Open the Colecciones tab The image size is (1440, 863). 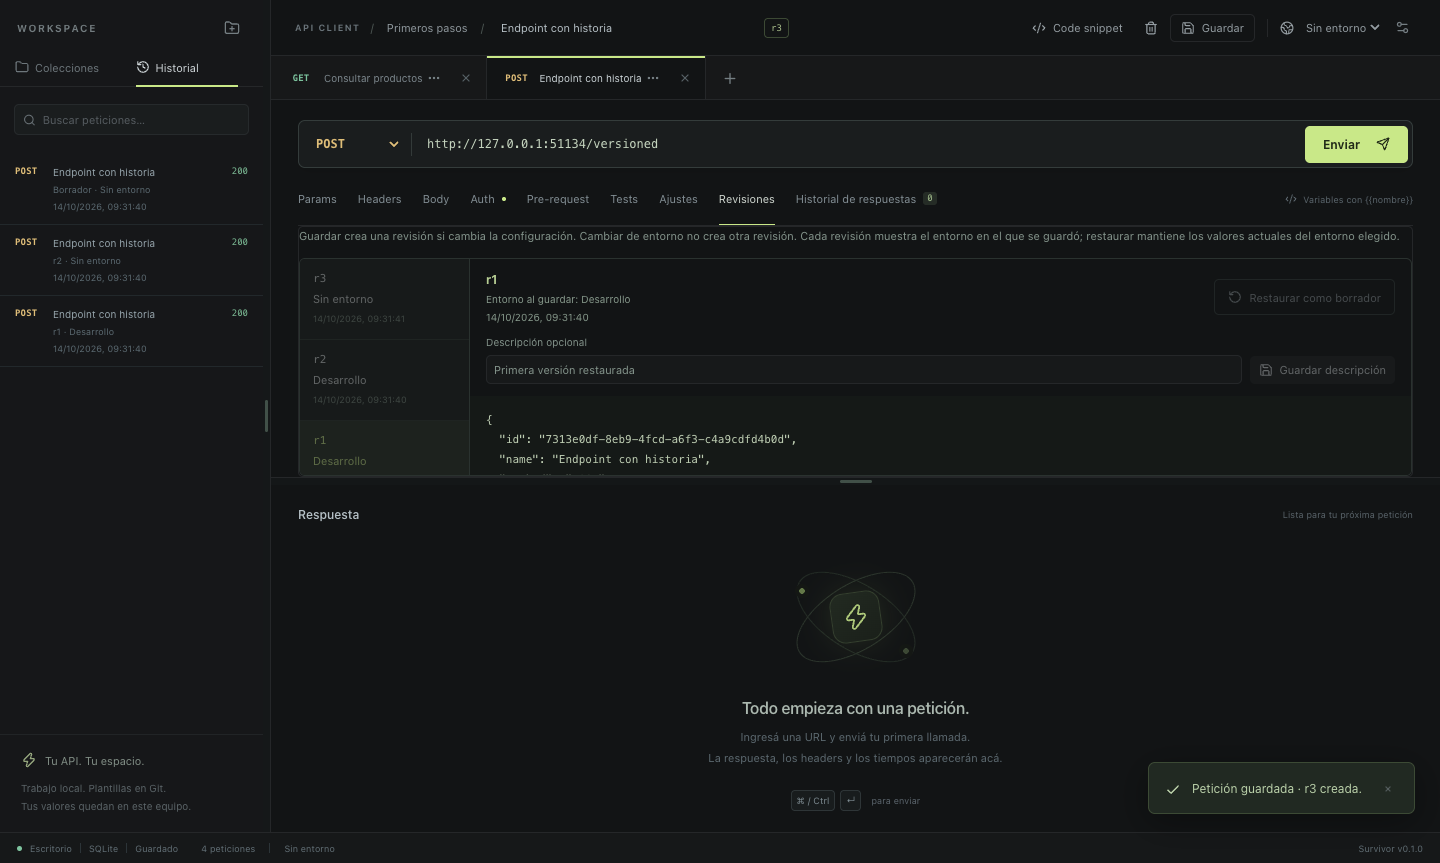pos(57,68)
